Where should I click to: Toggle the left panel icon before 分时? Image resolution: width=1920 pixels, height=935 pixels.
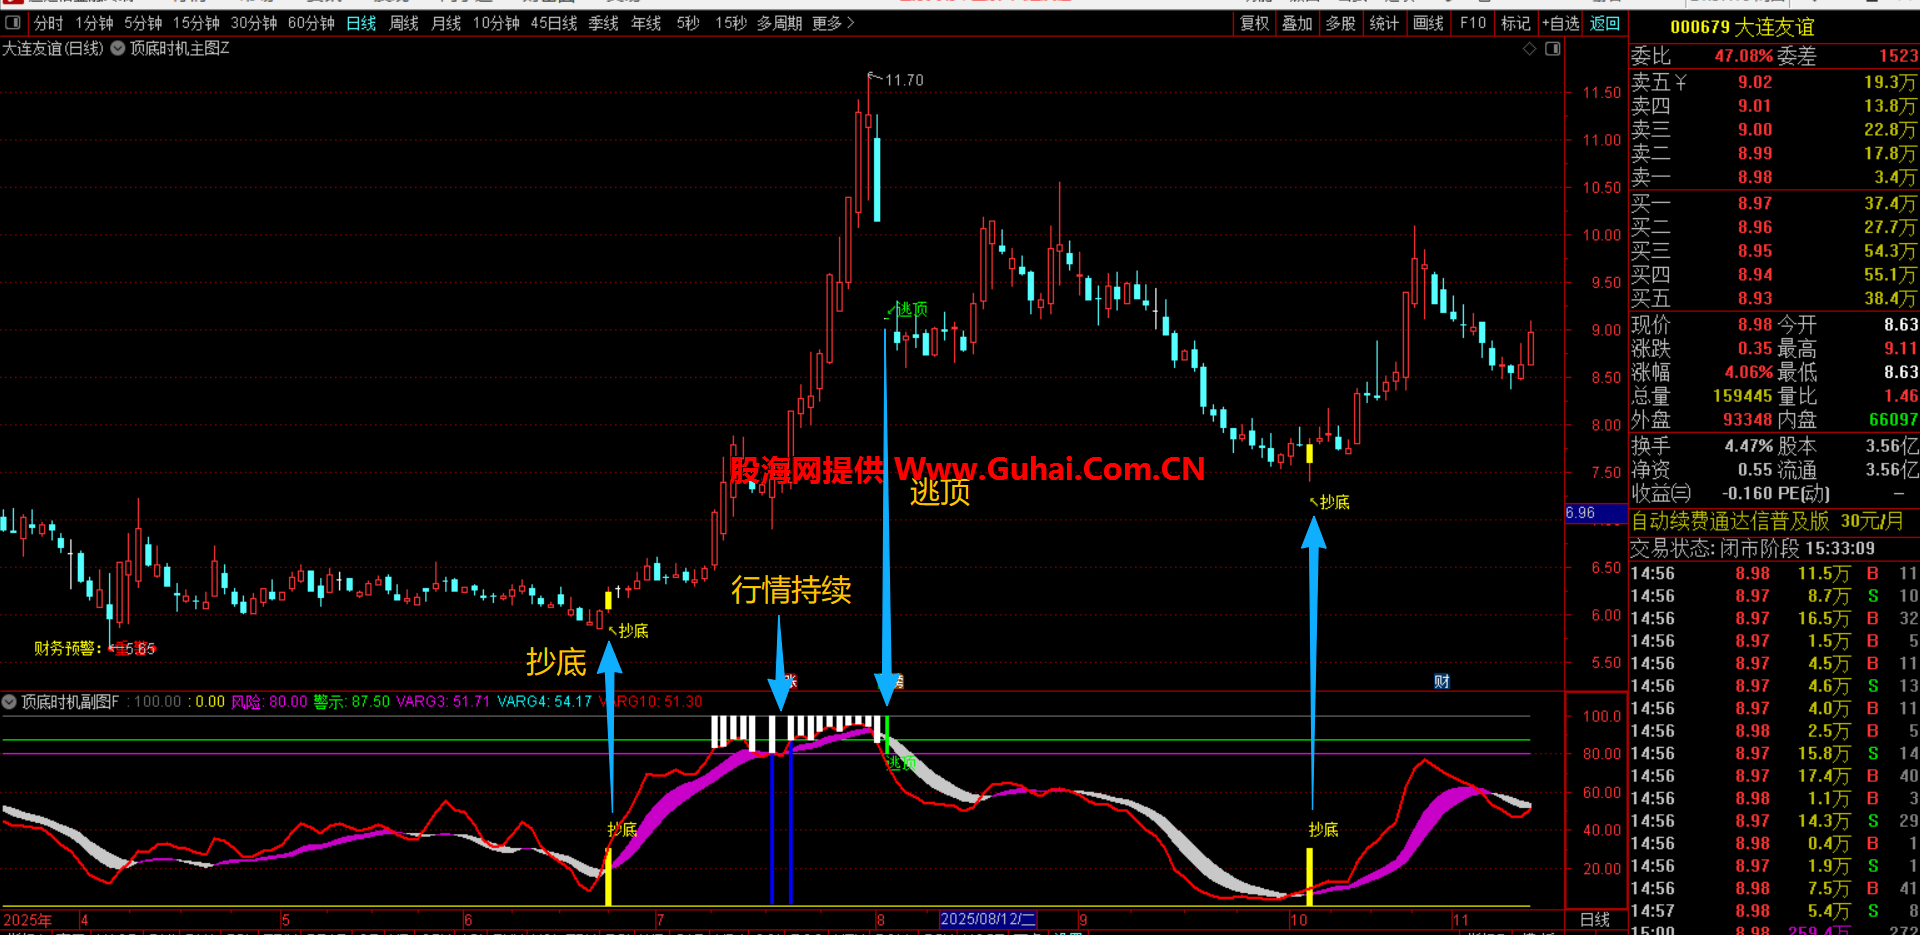pos(13,22)
